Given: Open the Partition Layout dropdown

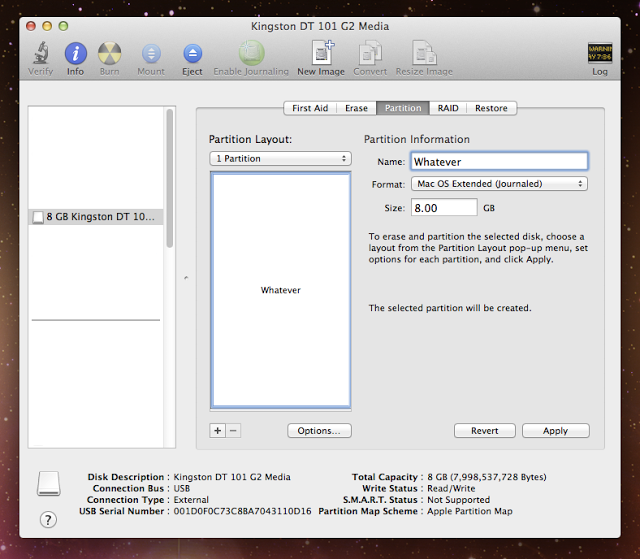Looking at the screenshot, I should [280, 159].
